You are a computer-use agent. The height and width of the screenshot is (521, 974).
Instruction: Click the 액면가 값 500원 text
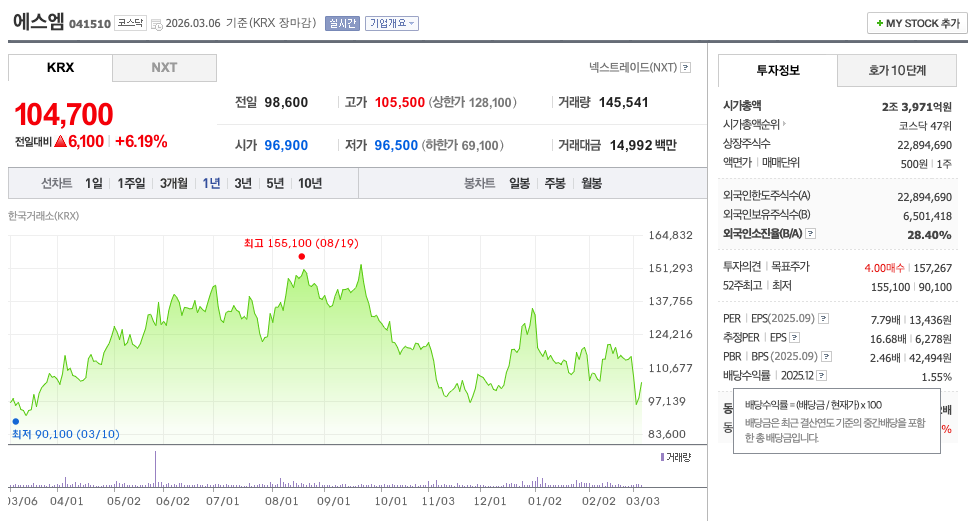(914, 164)
